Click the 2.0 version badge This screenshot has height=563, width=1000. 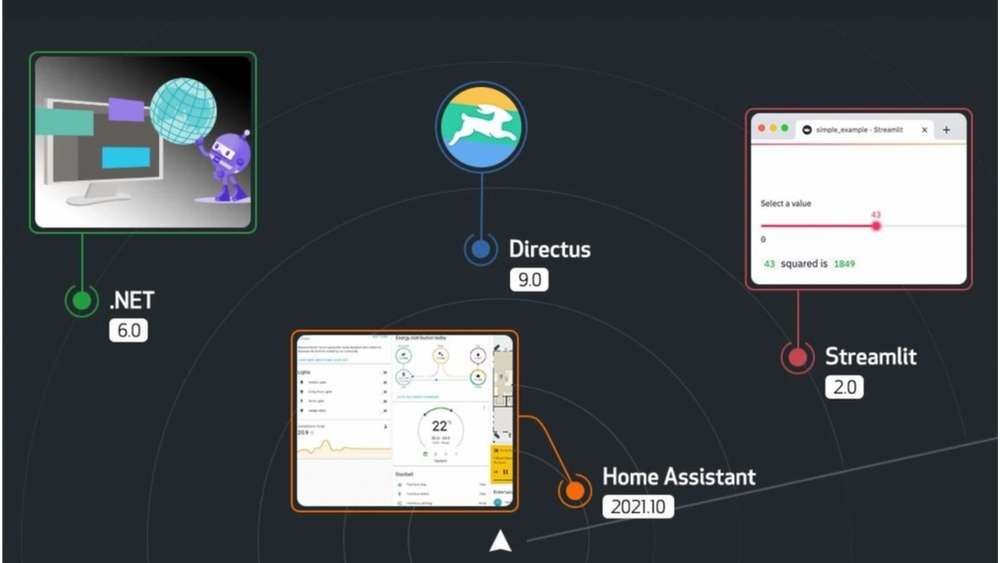(x=844, y=387)
